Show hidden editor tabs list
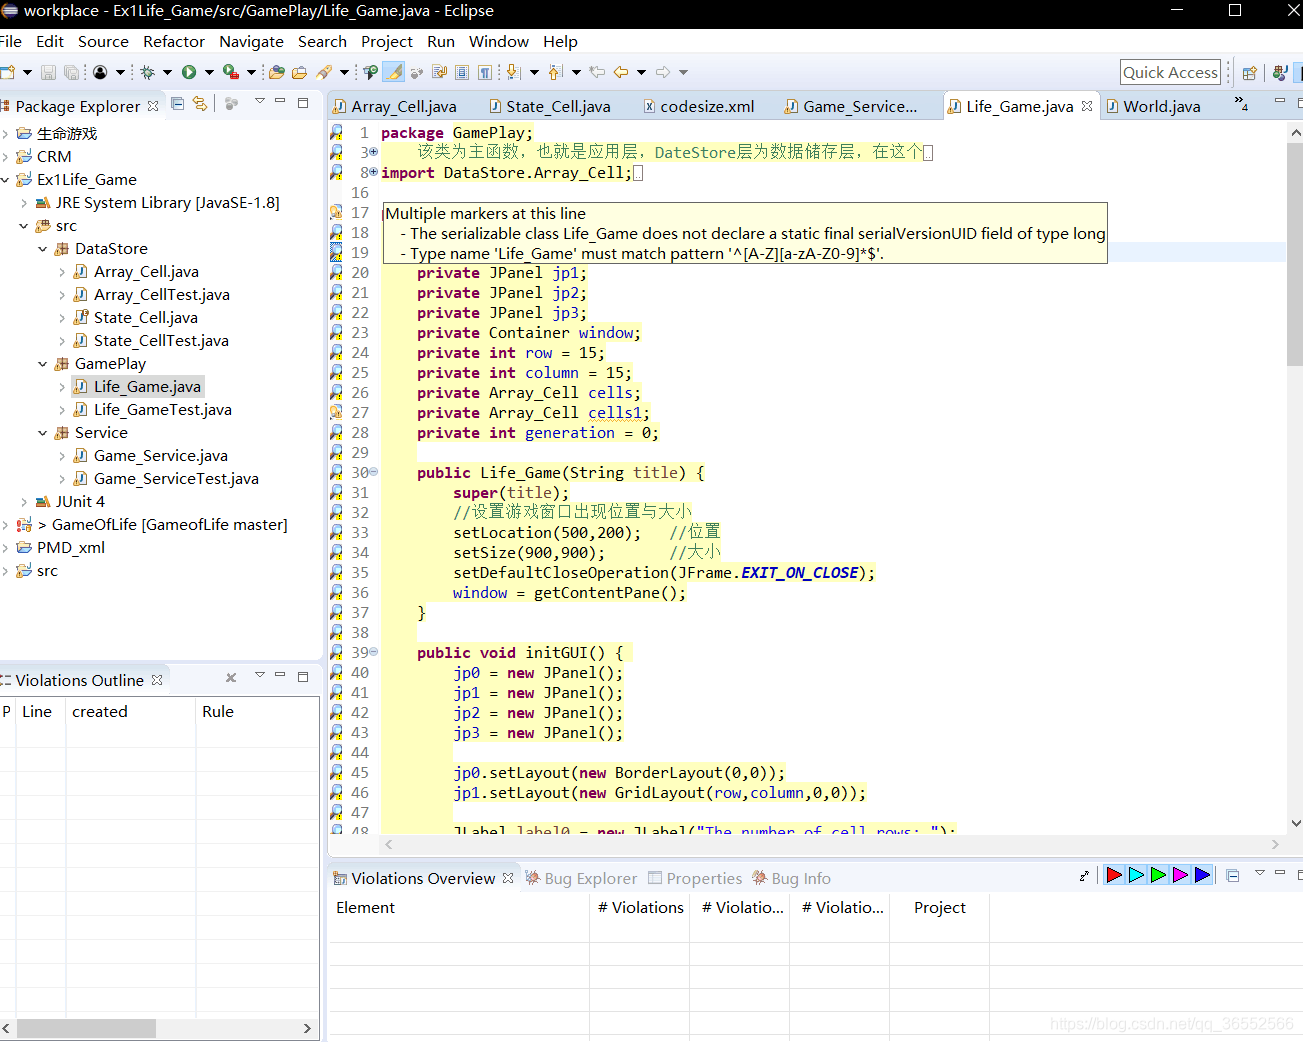 pos(1241,103)
